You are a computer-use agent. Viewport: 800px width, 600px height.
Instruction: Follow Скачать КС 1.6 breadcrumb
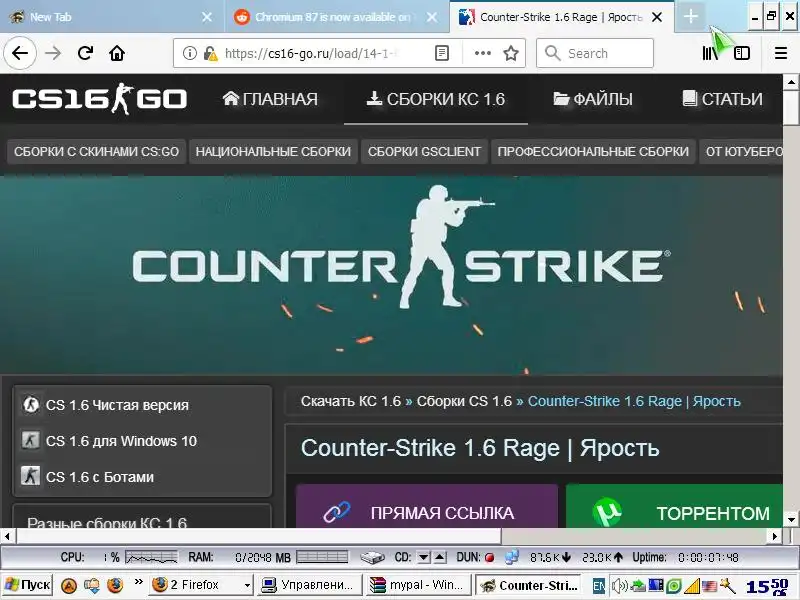click(351, 402)
